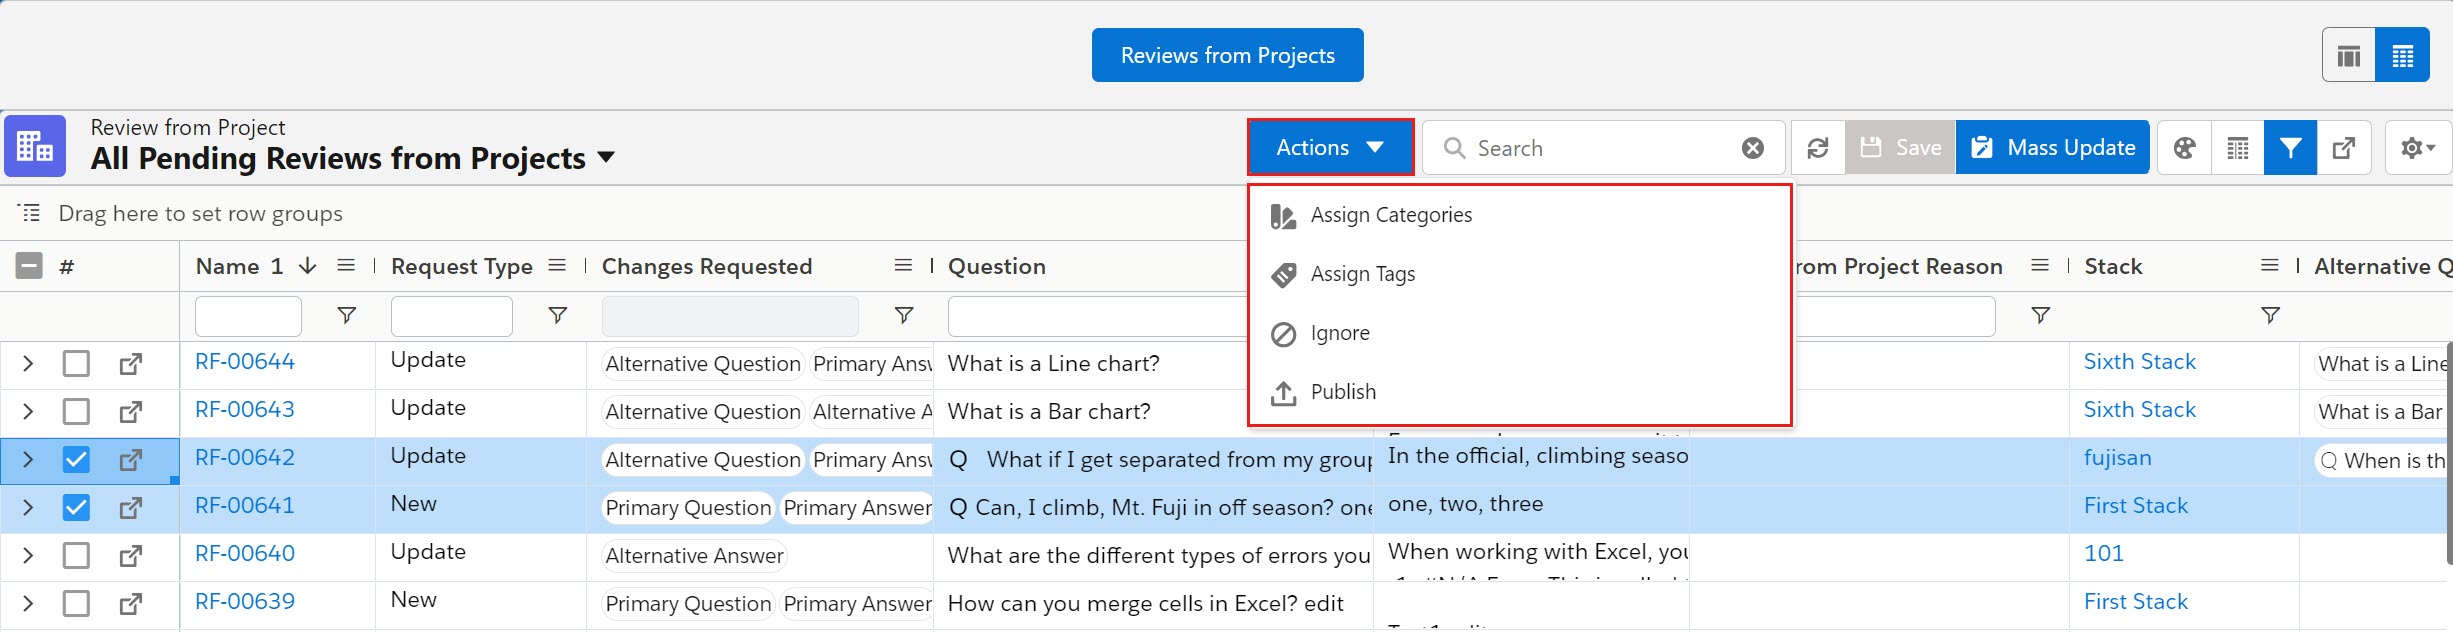This screenshot has width=2453, height=632.
Task: Open the RF-00642 record link
Action: pyautogui.click(x=245, y=458)
